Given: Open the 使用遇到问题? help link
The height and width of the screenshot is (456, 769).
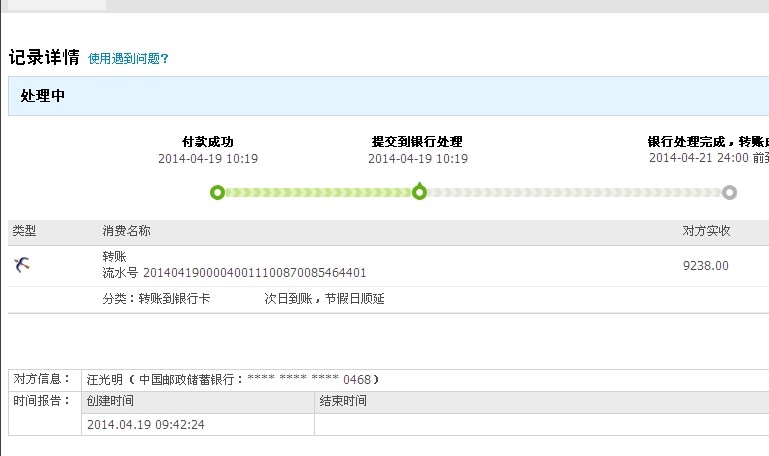Looking at the screenshot, I should click(x=128, y=59).
